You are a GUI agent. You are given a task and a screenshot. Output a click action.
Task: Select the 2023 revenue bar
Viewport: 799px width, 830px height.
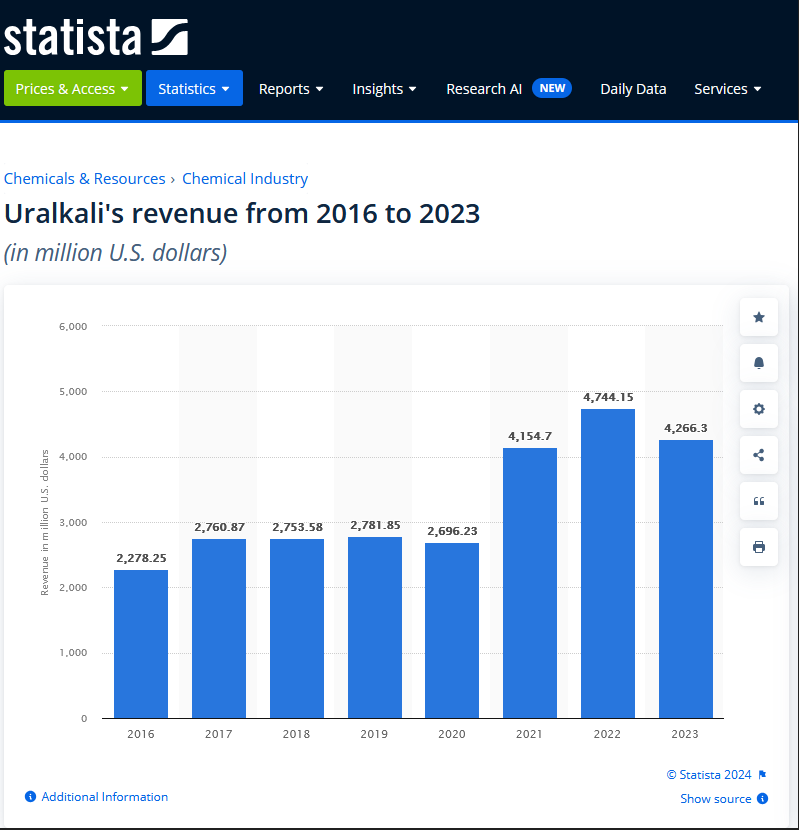pyautogui.click(x=686, y=579)
